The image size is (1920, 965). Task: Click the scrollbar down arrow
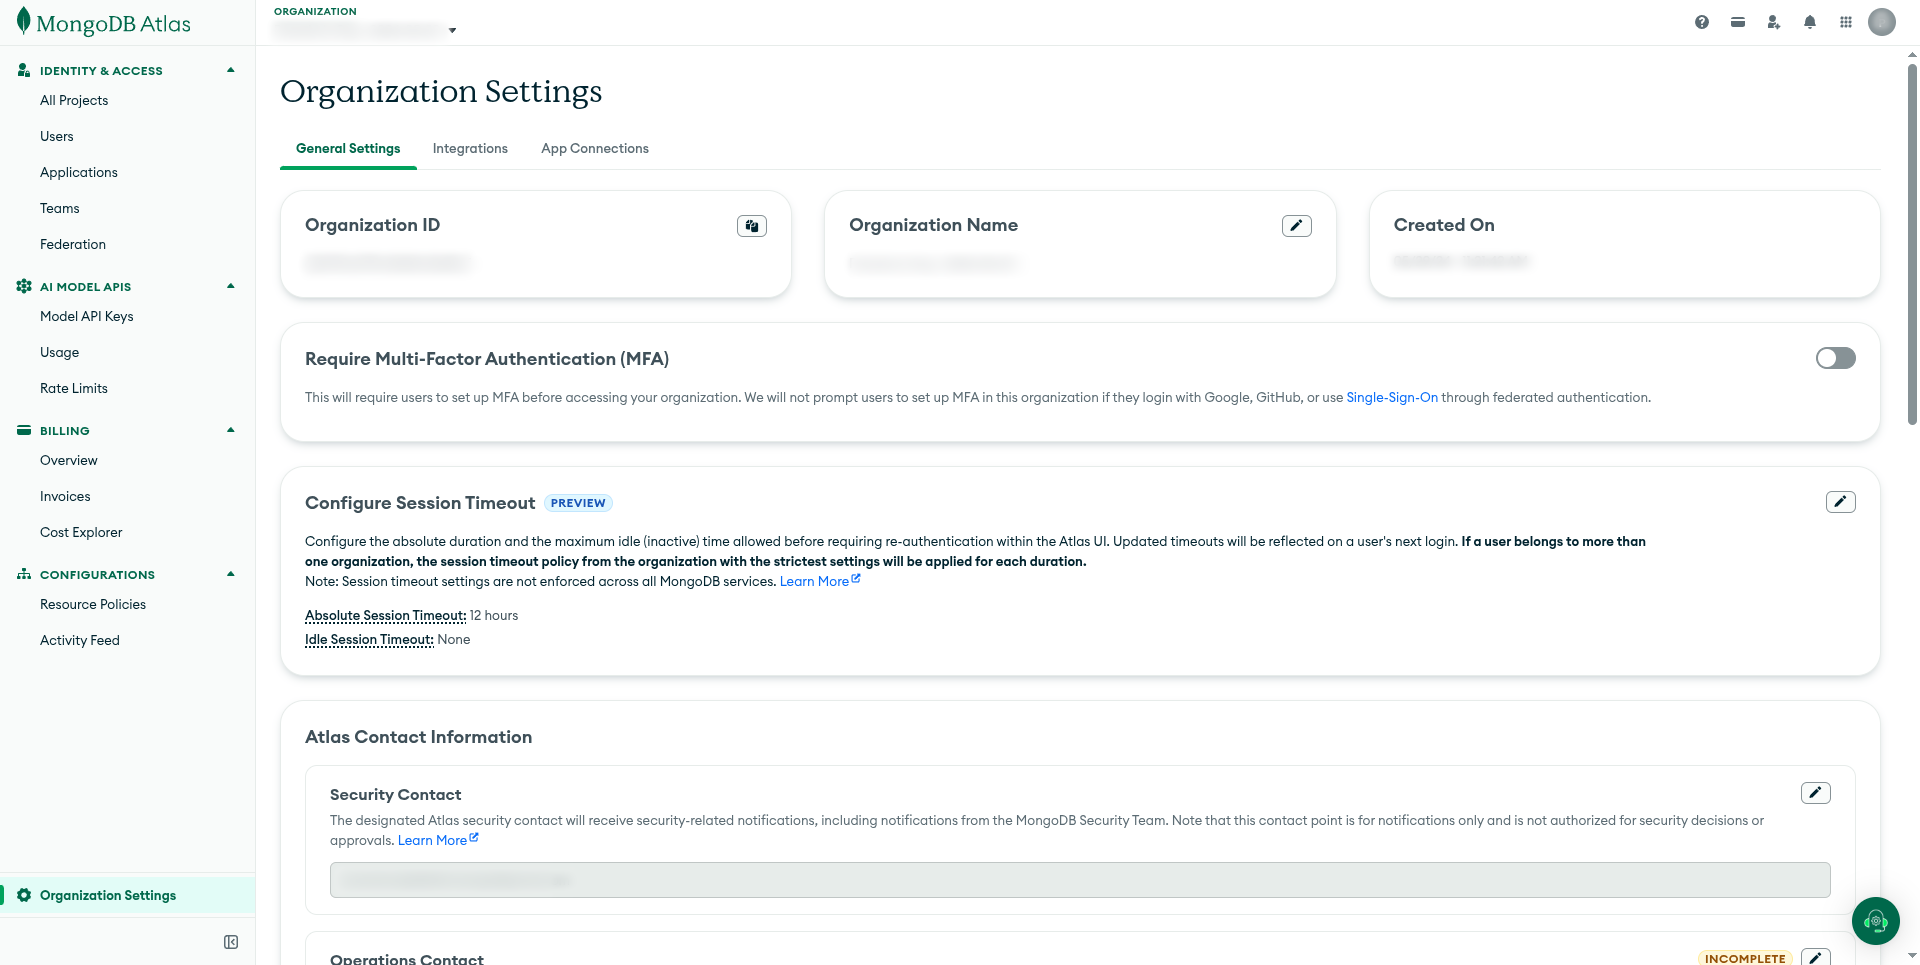[1912, 956]
